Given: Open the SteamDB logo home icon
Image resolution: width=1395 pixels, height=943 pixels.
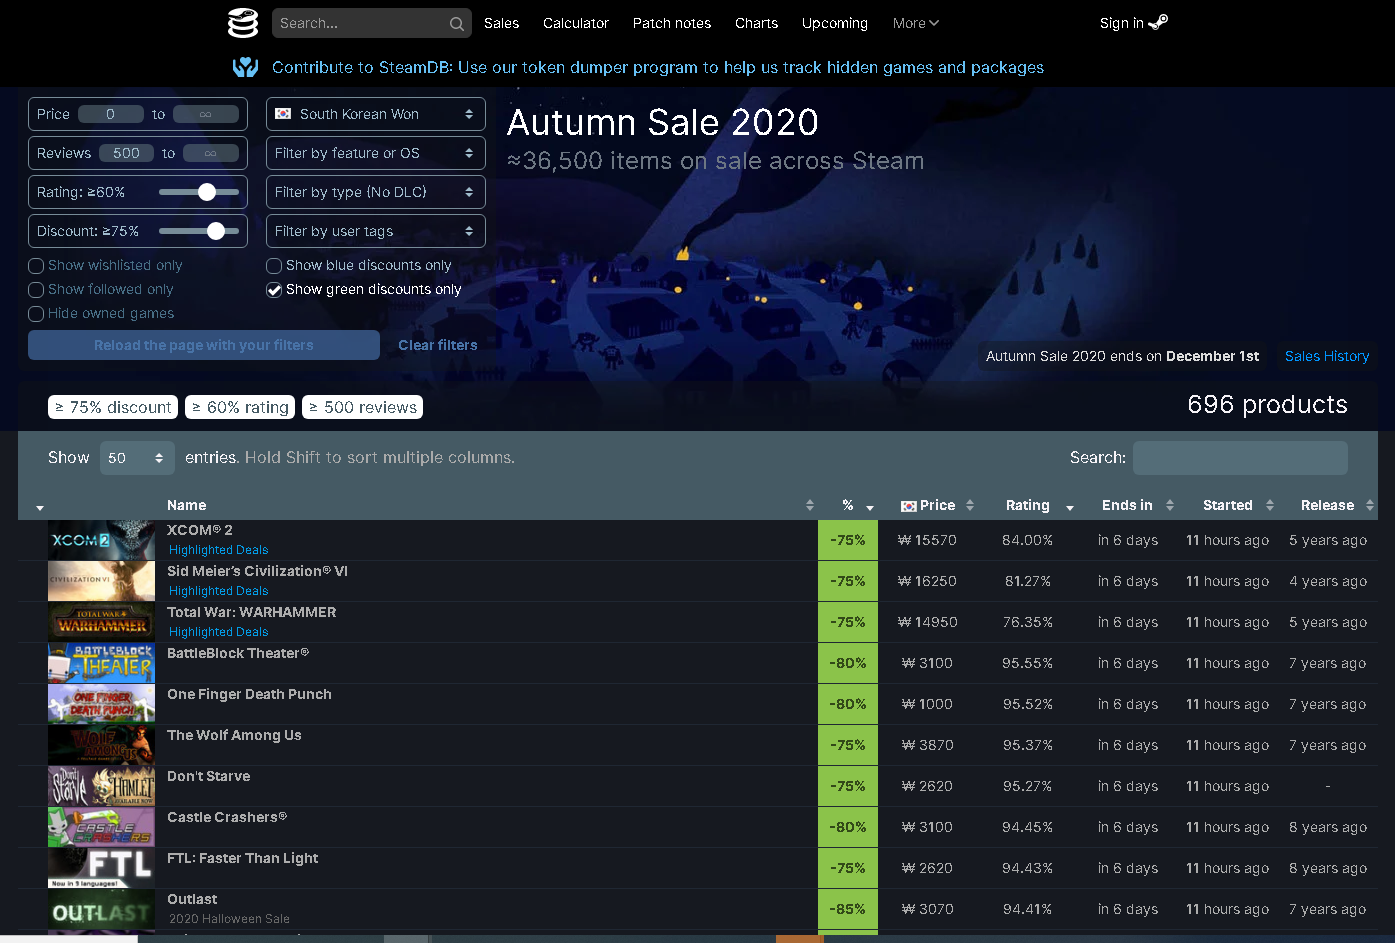Looking at the screenshot, I should (243, 23).
